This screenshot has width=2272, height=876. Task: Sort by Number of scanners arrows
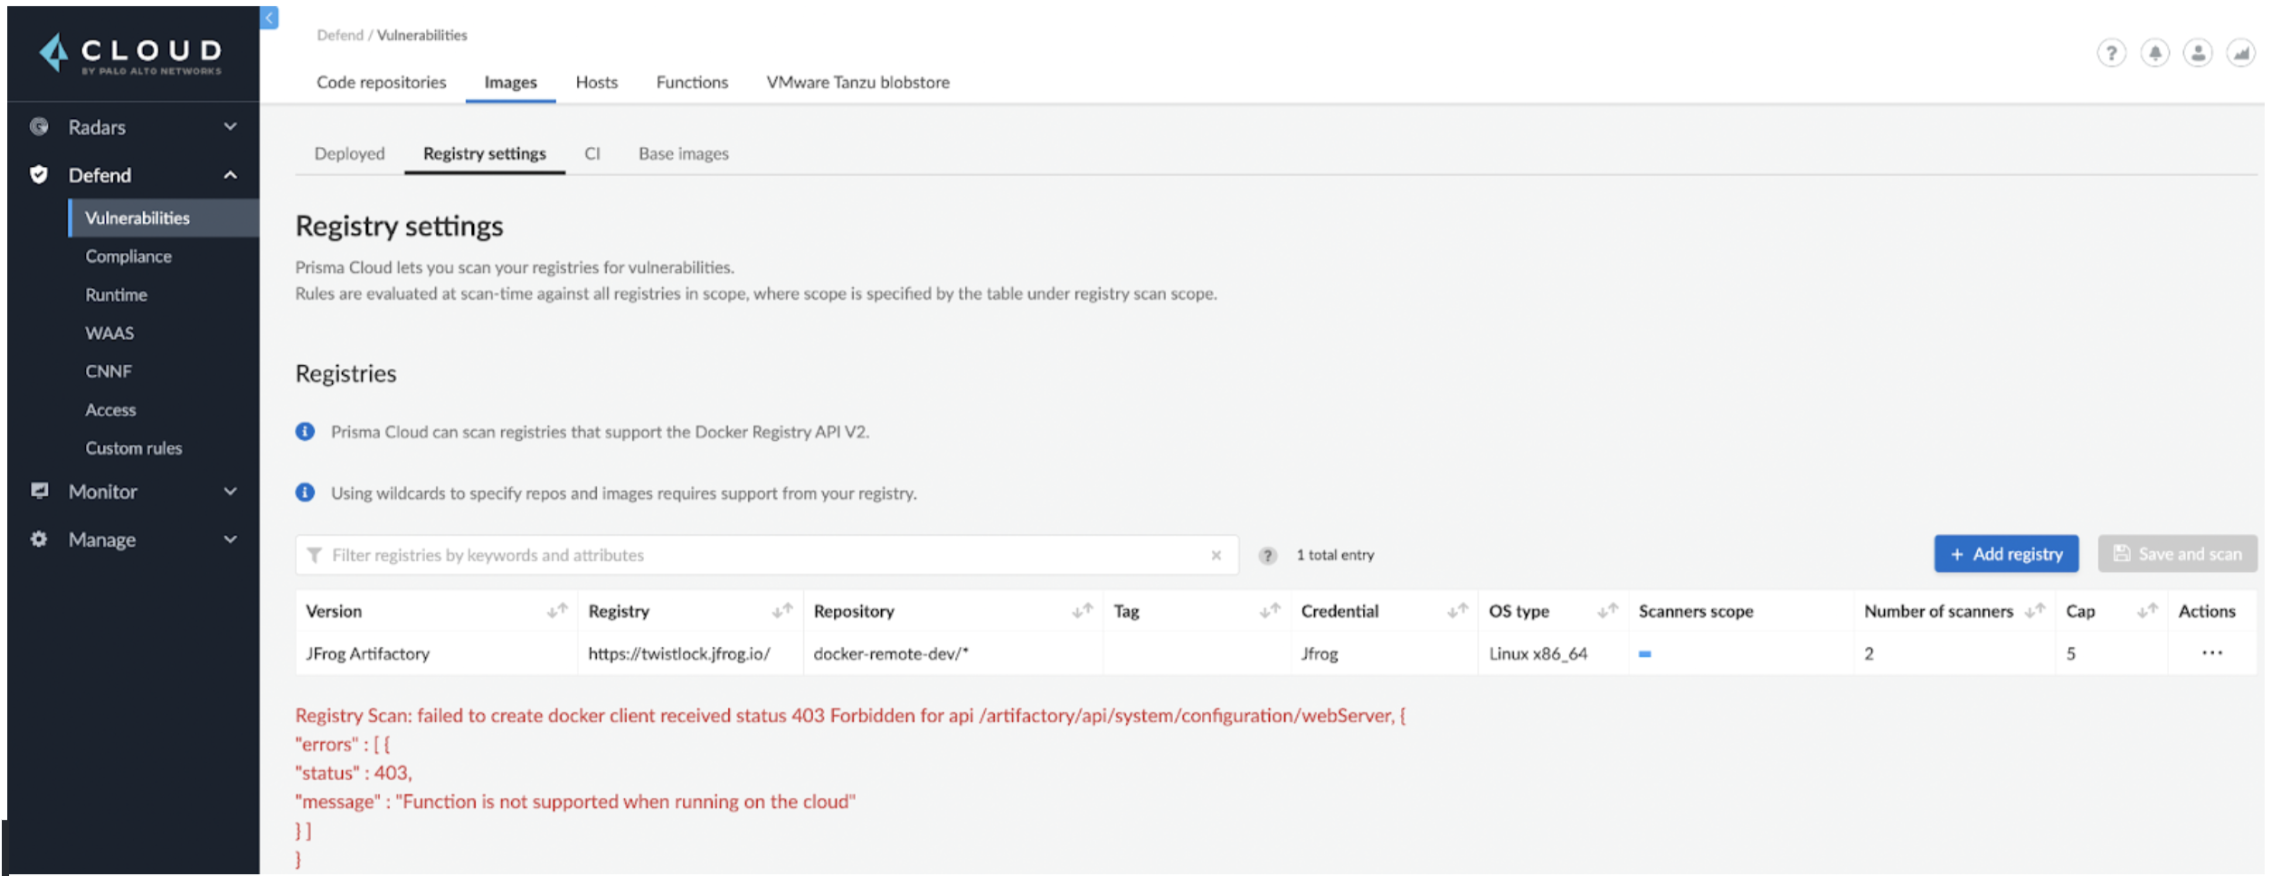(x=2034, y=610)
